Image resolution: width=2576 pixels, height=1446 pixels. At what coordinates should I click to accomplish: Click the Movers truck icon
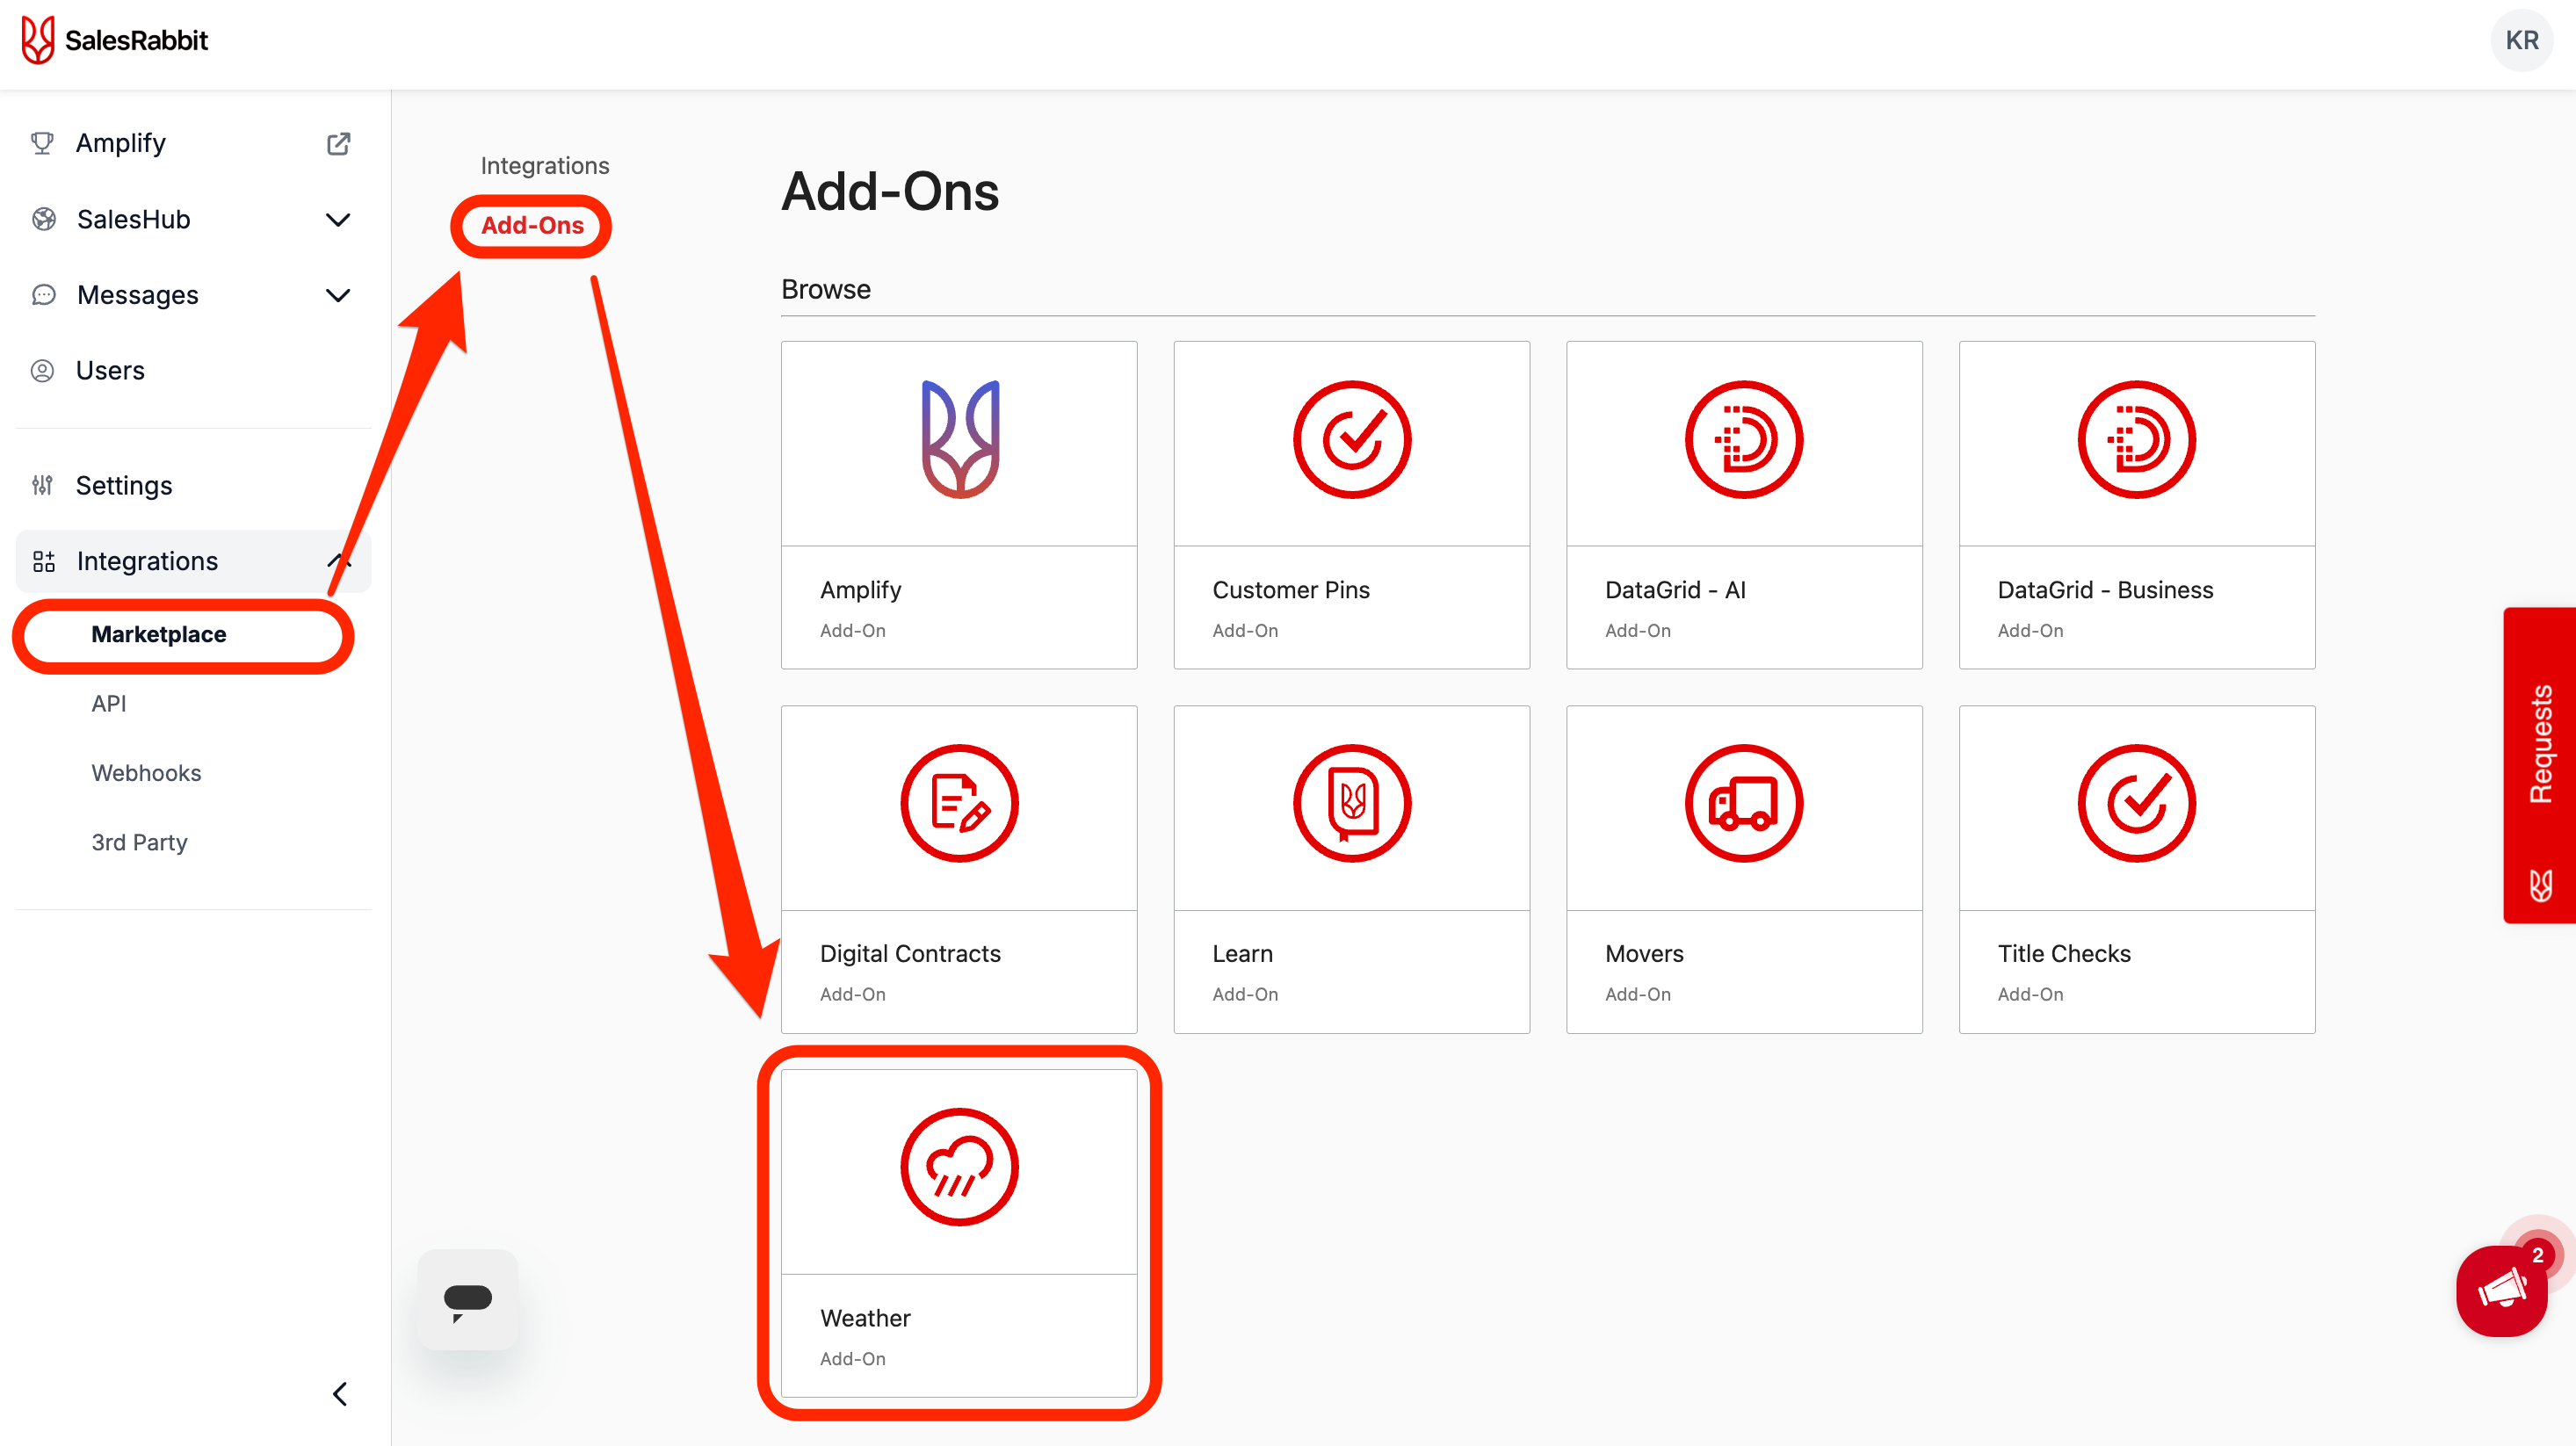(x=1743, y=803)
